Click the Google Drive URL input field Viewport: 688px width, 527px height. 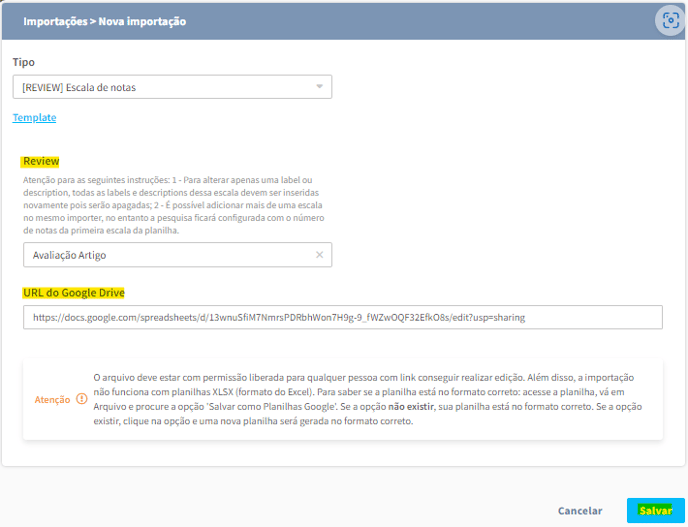click(x=343, y=317)
